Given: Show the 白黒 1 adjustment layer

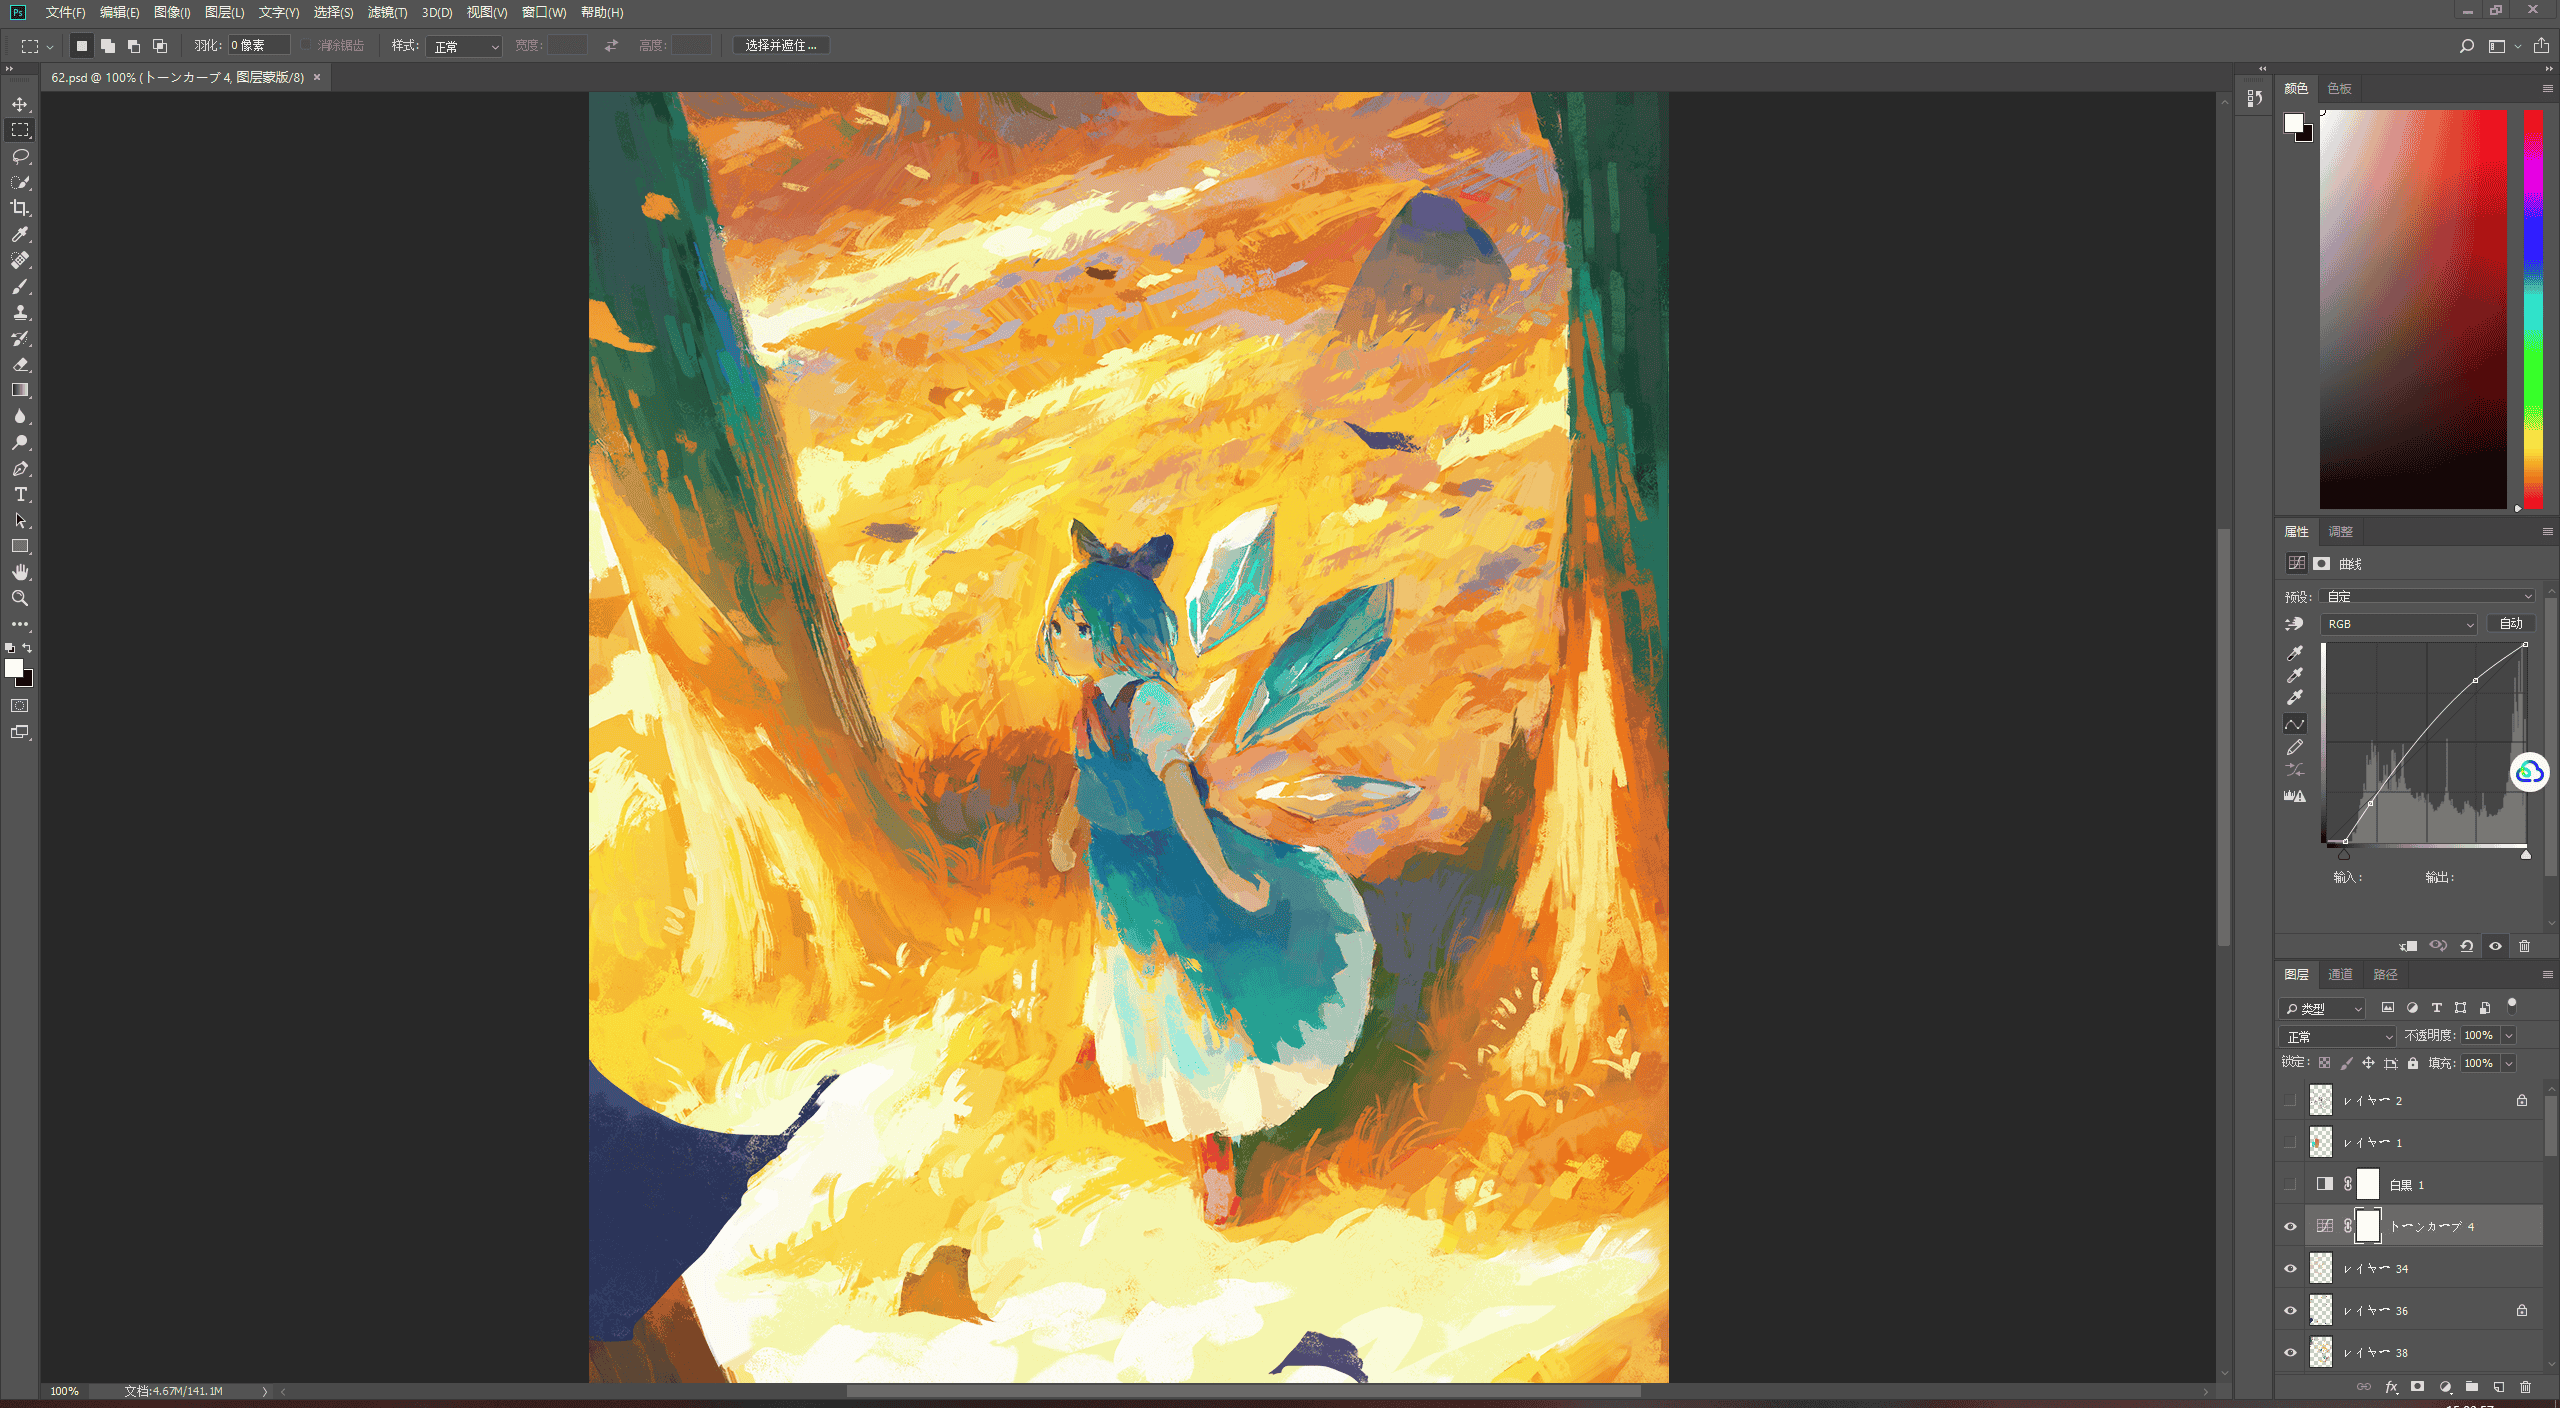Looking at the screenshot, I should (x=2290, y=1184).
